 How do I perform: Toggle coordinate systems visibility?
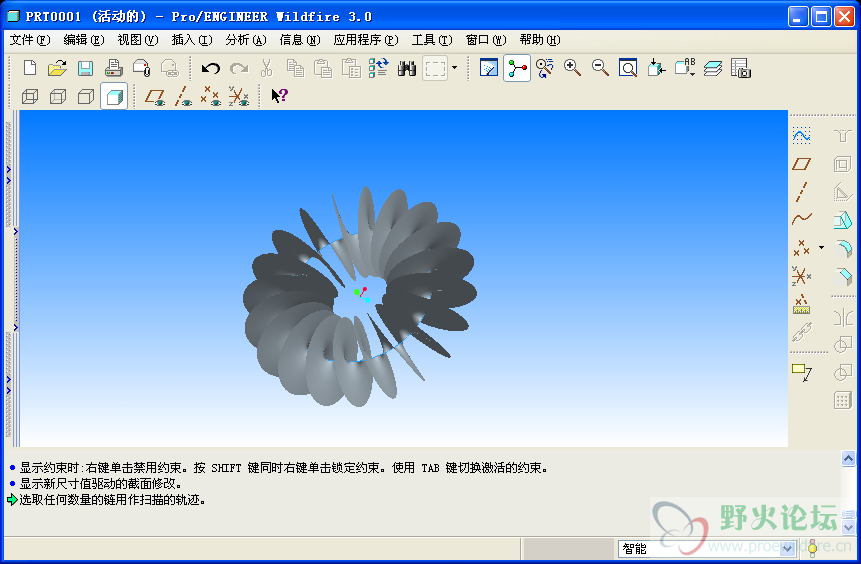click(x=238, y=96)
